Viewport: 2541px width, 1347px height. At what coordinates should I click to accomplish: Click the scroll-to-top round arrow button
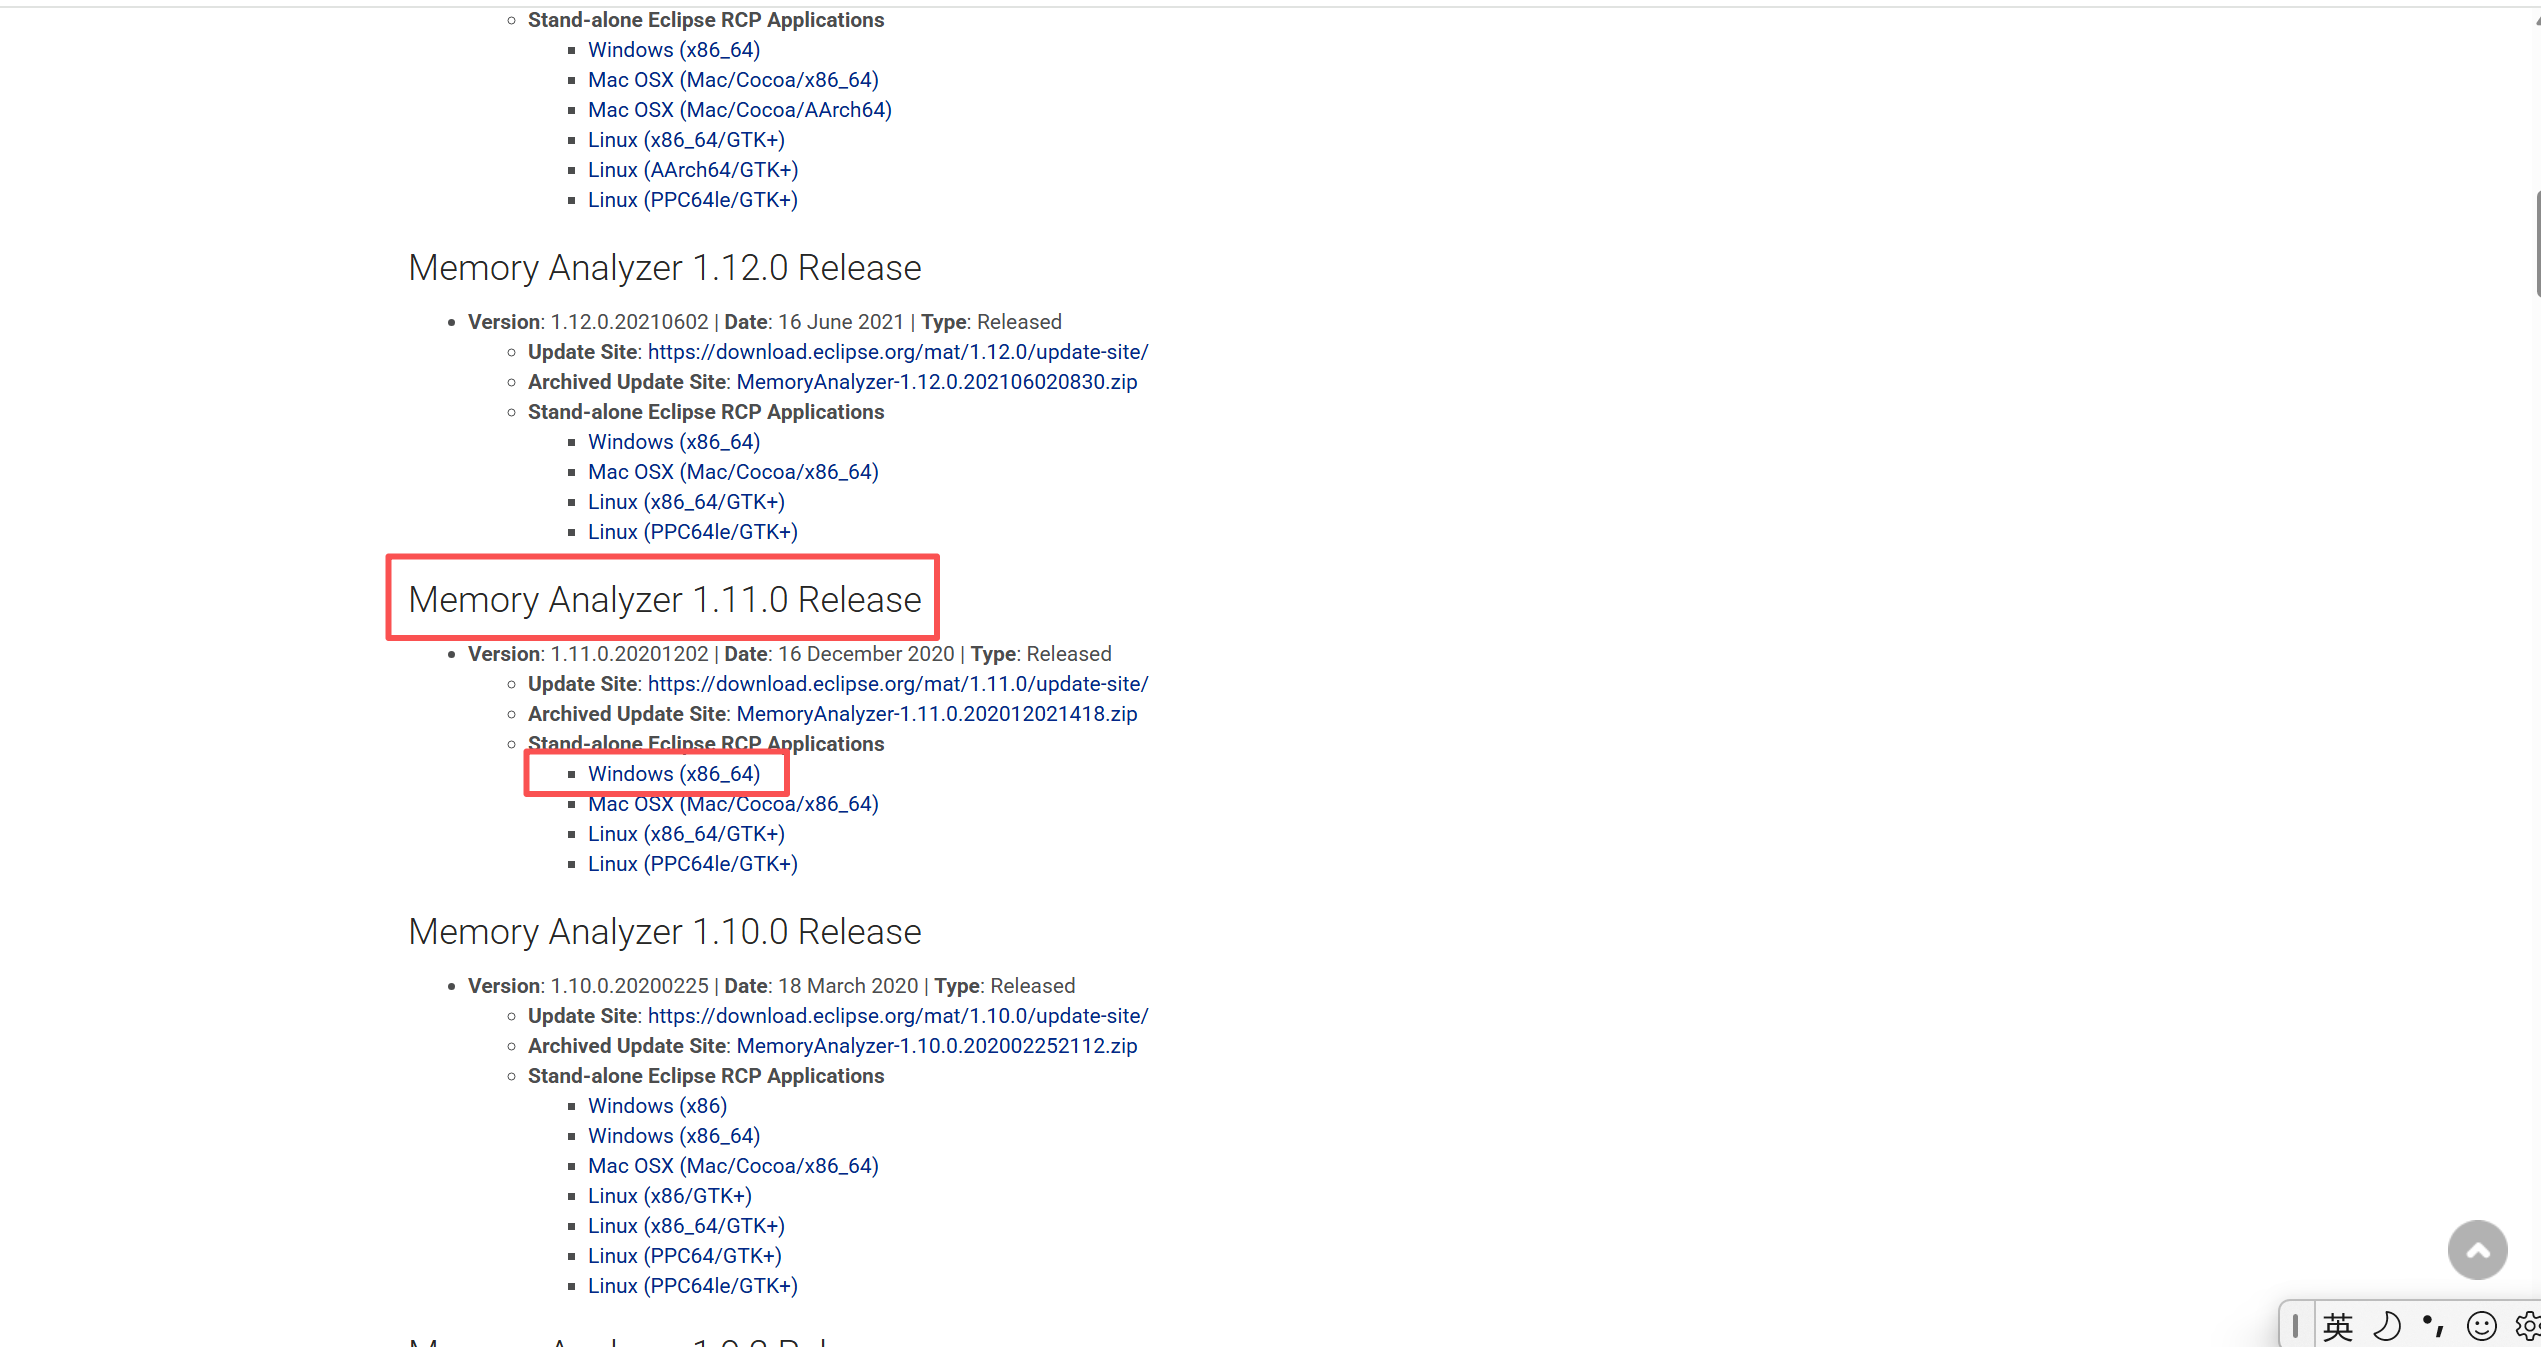(2476, 1249)
